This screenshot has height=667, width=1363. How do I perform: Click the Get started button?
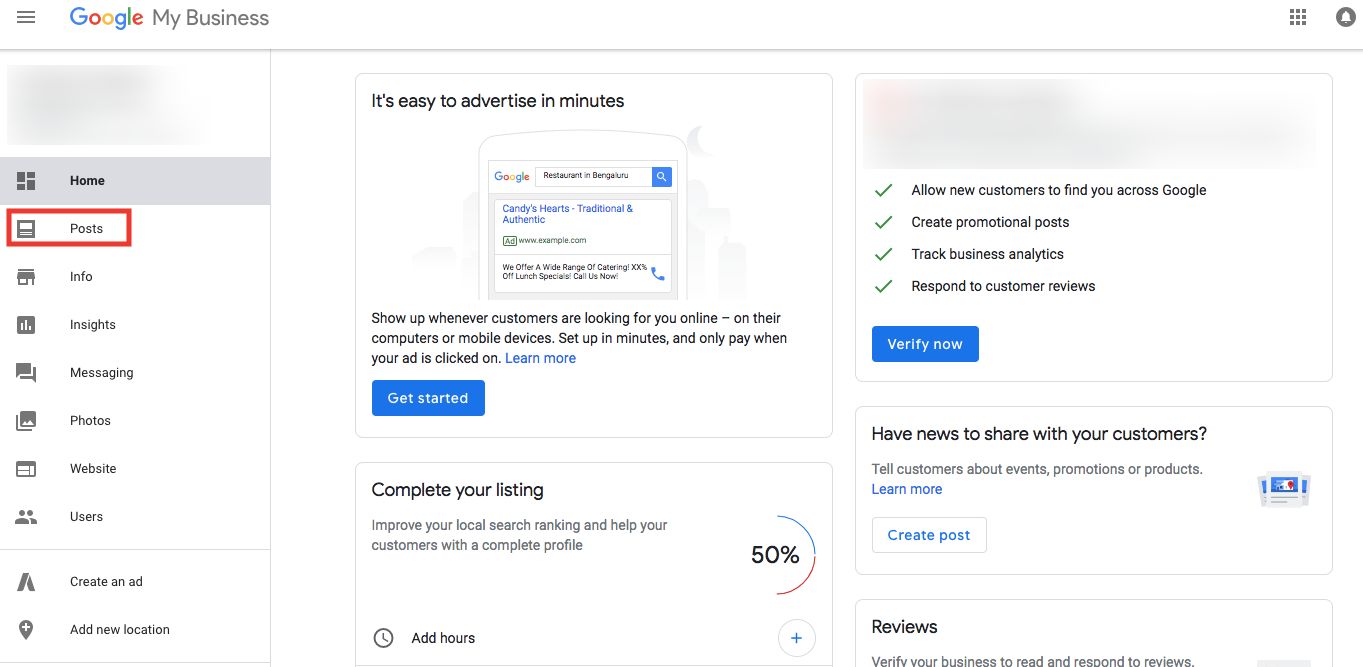(428, 398)
